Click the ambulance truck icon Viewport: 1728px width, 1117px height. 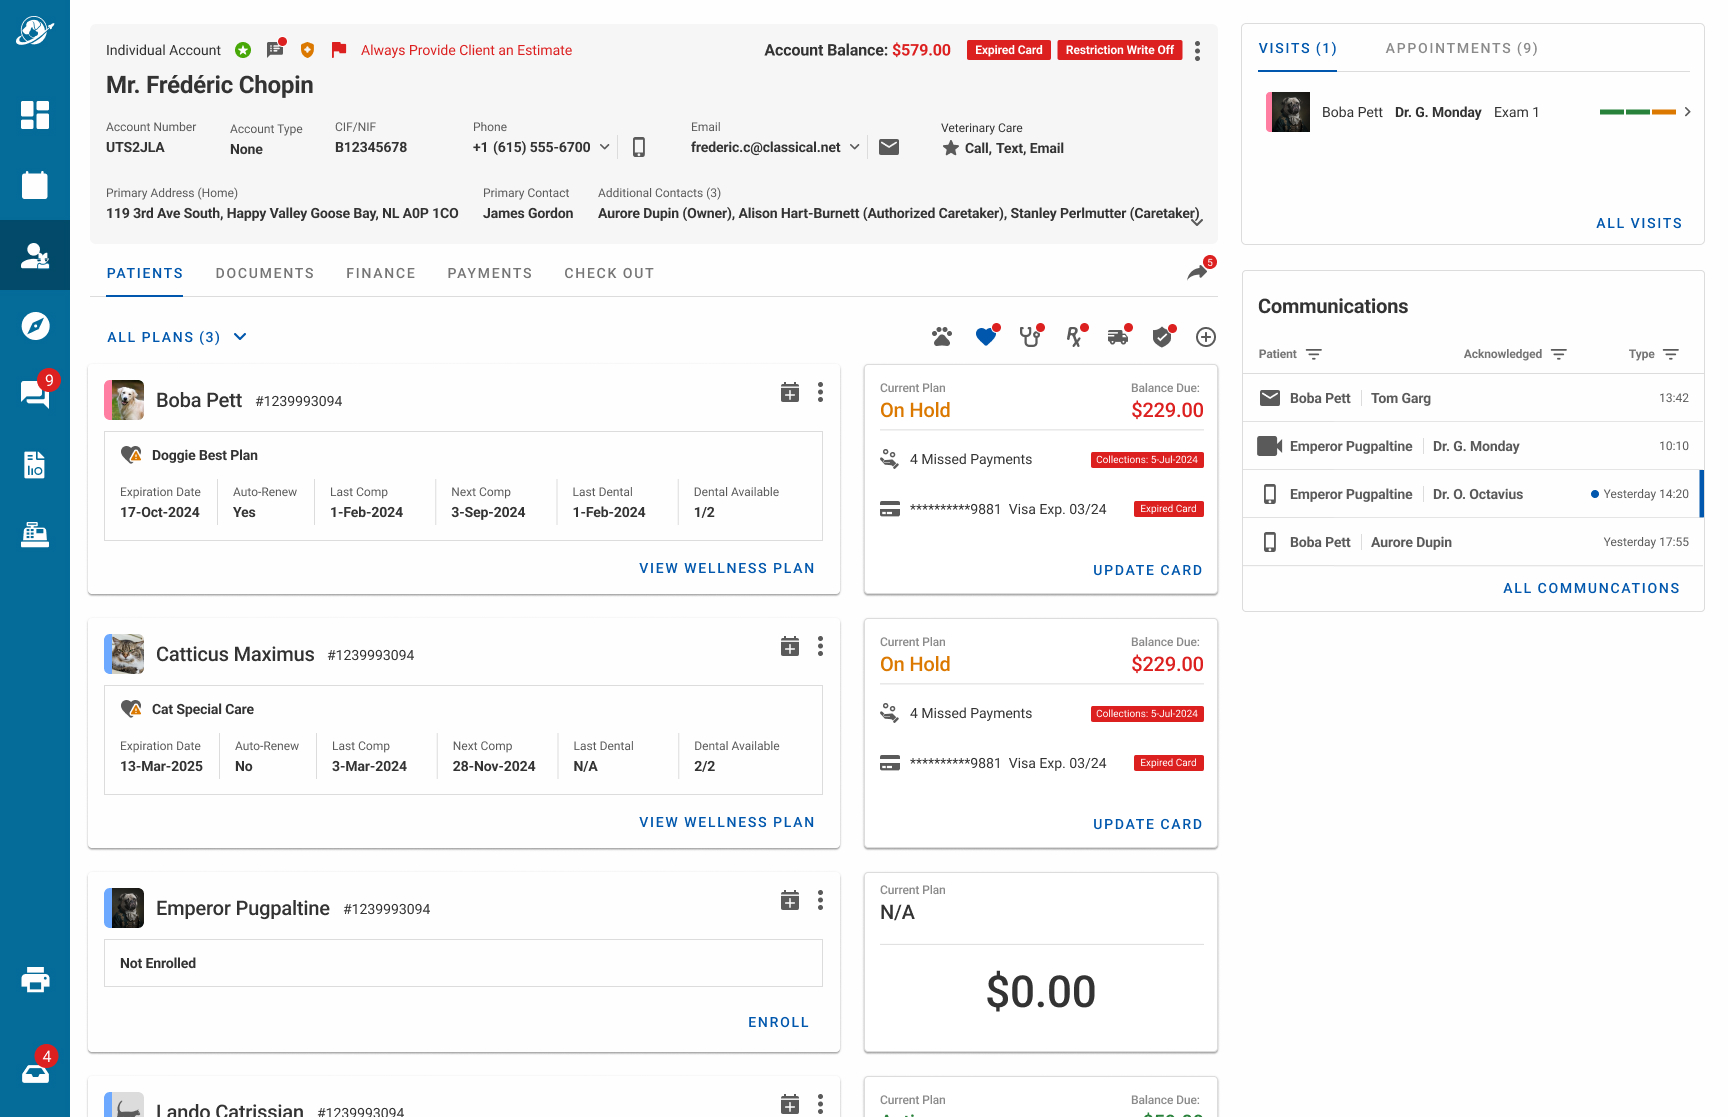1118,337
